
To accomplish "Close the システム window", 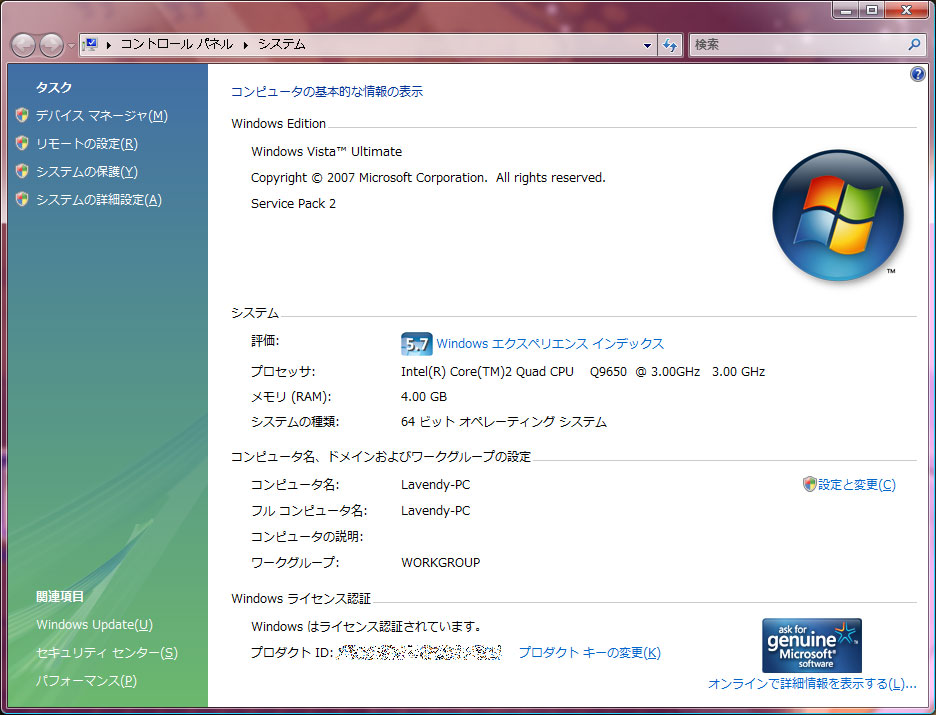I will 906,10.
